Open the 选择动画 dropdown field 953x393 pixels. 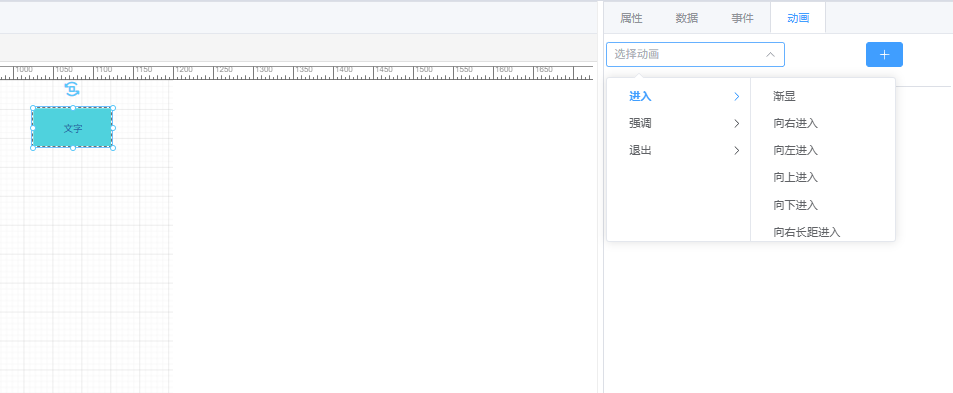695,55
